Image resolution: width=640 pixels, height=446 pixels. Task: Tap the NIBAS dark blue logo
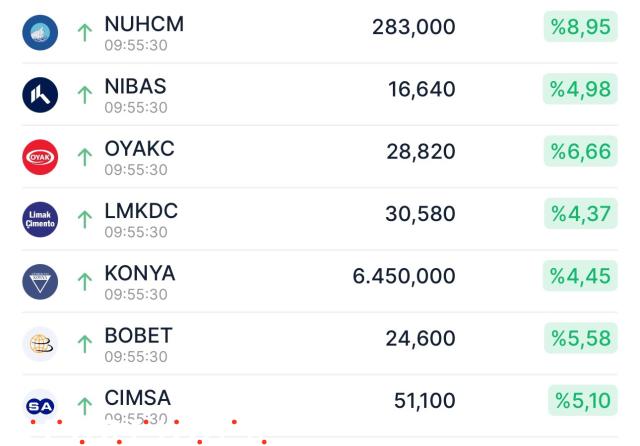tap(40, 95)
